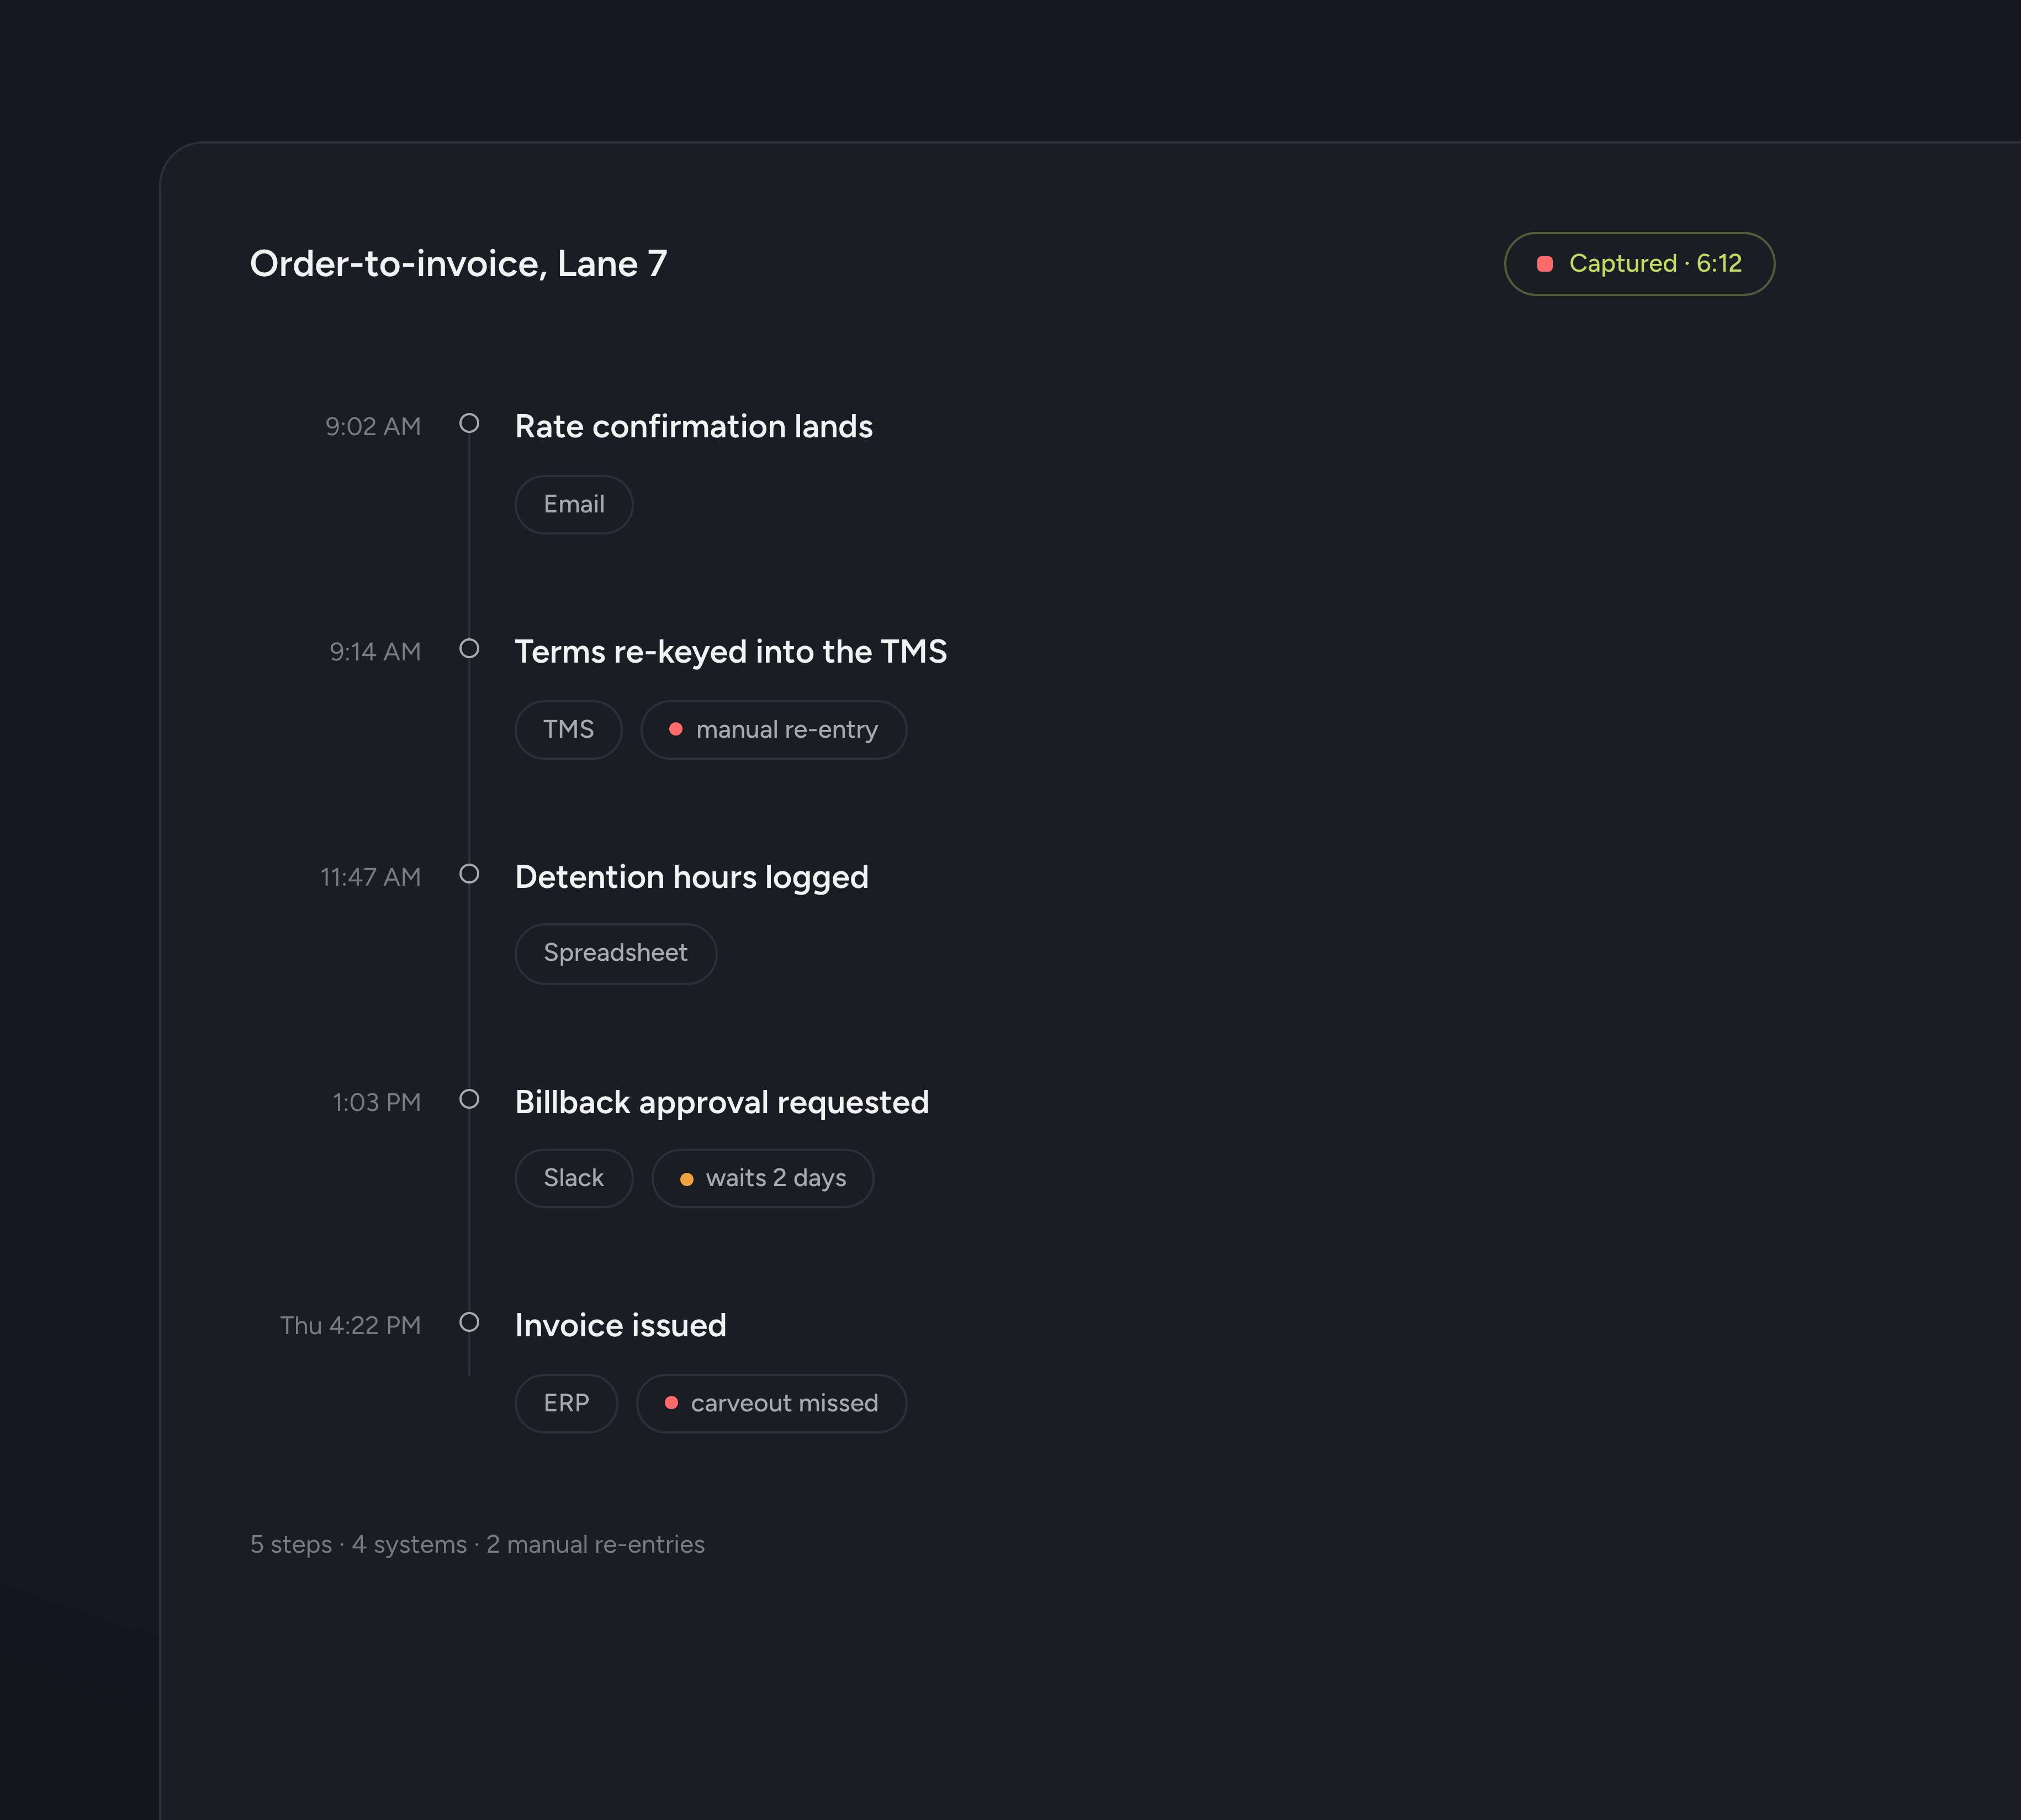Click the Thu 4:22 PM timeline node

pos(469,1322)
